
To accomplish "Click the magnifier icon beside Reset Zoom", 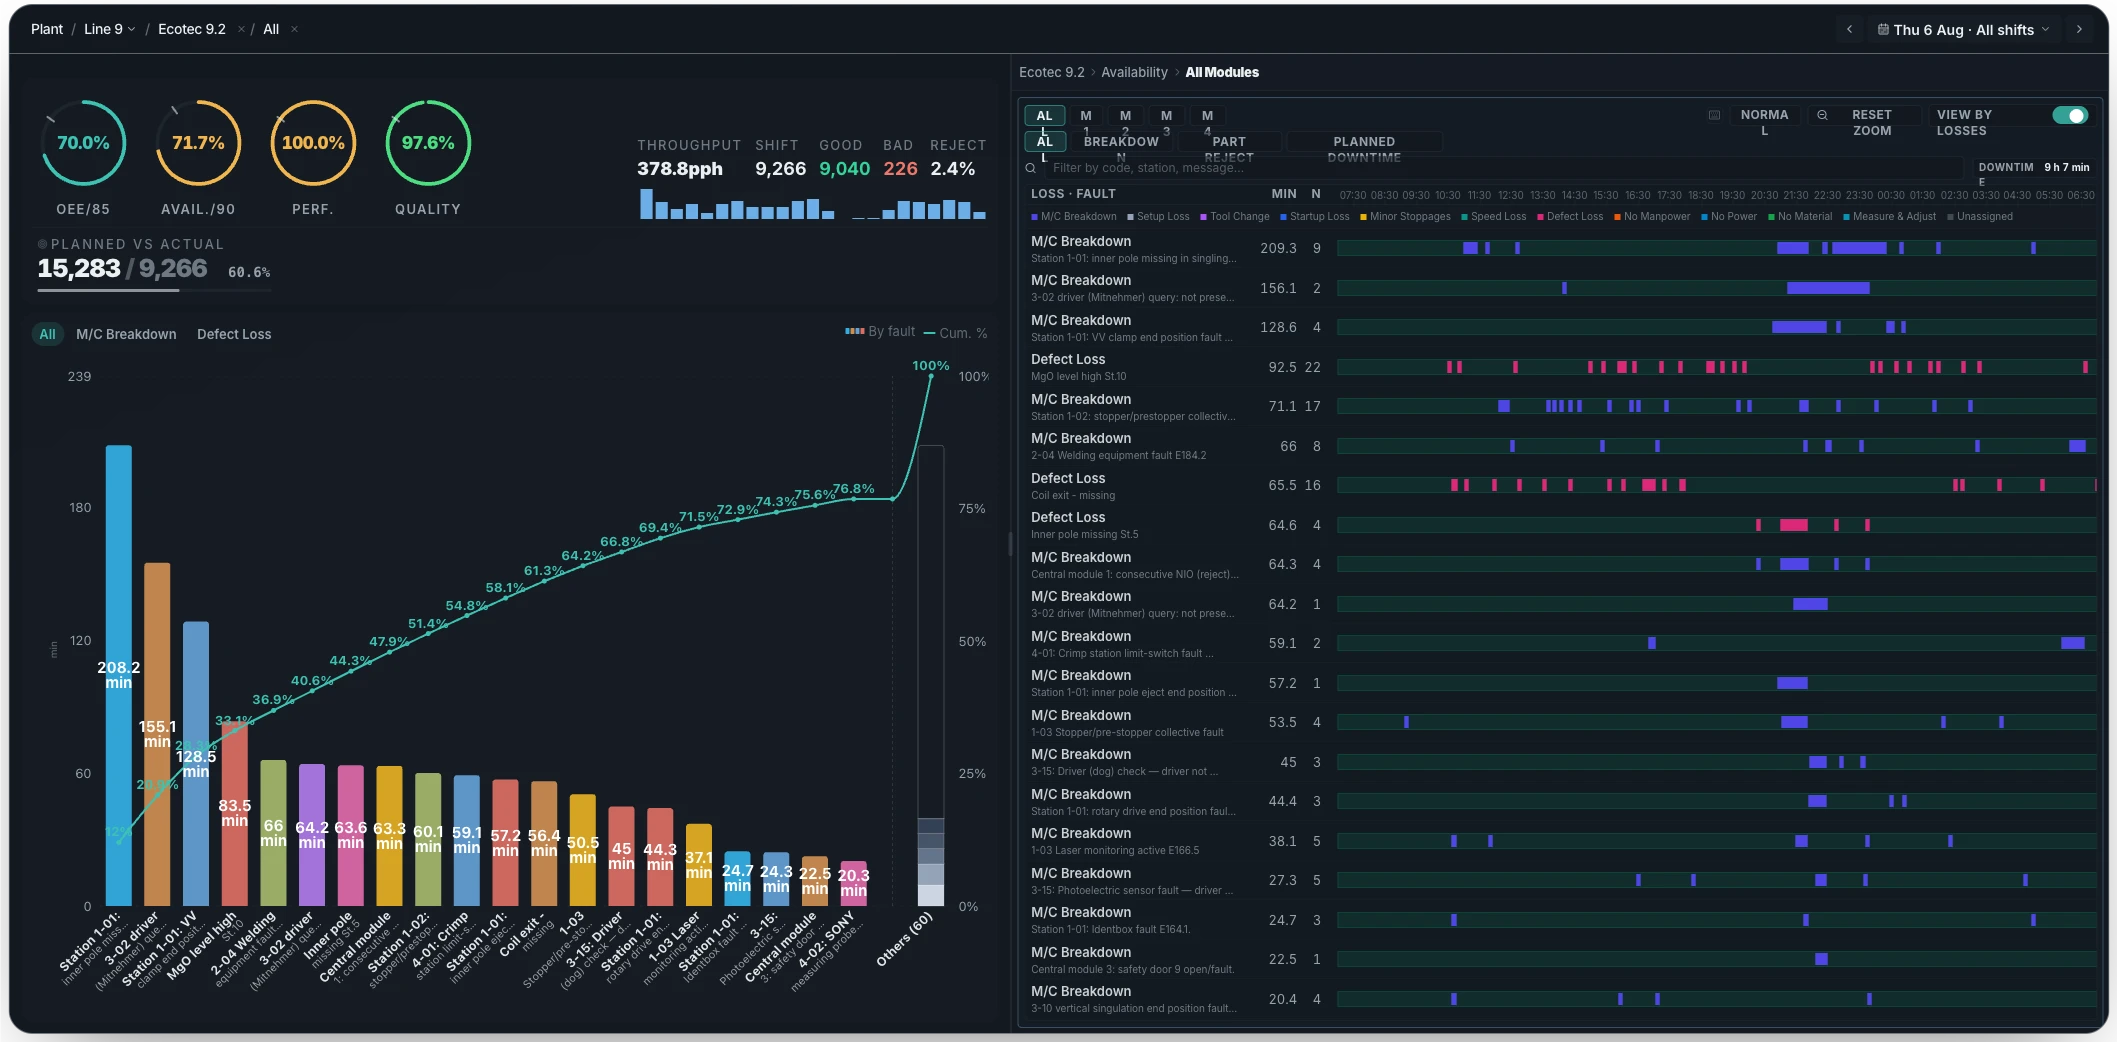I will (x=1822, y=115).
